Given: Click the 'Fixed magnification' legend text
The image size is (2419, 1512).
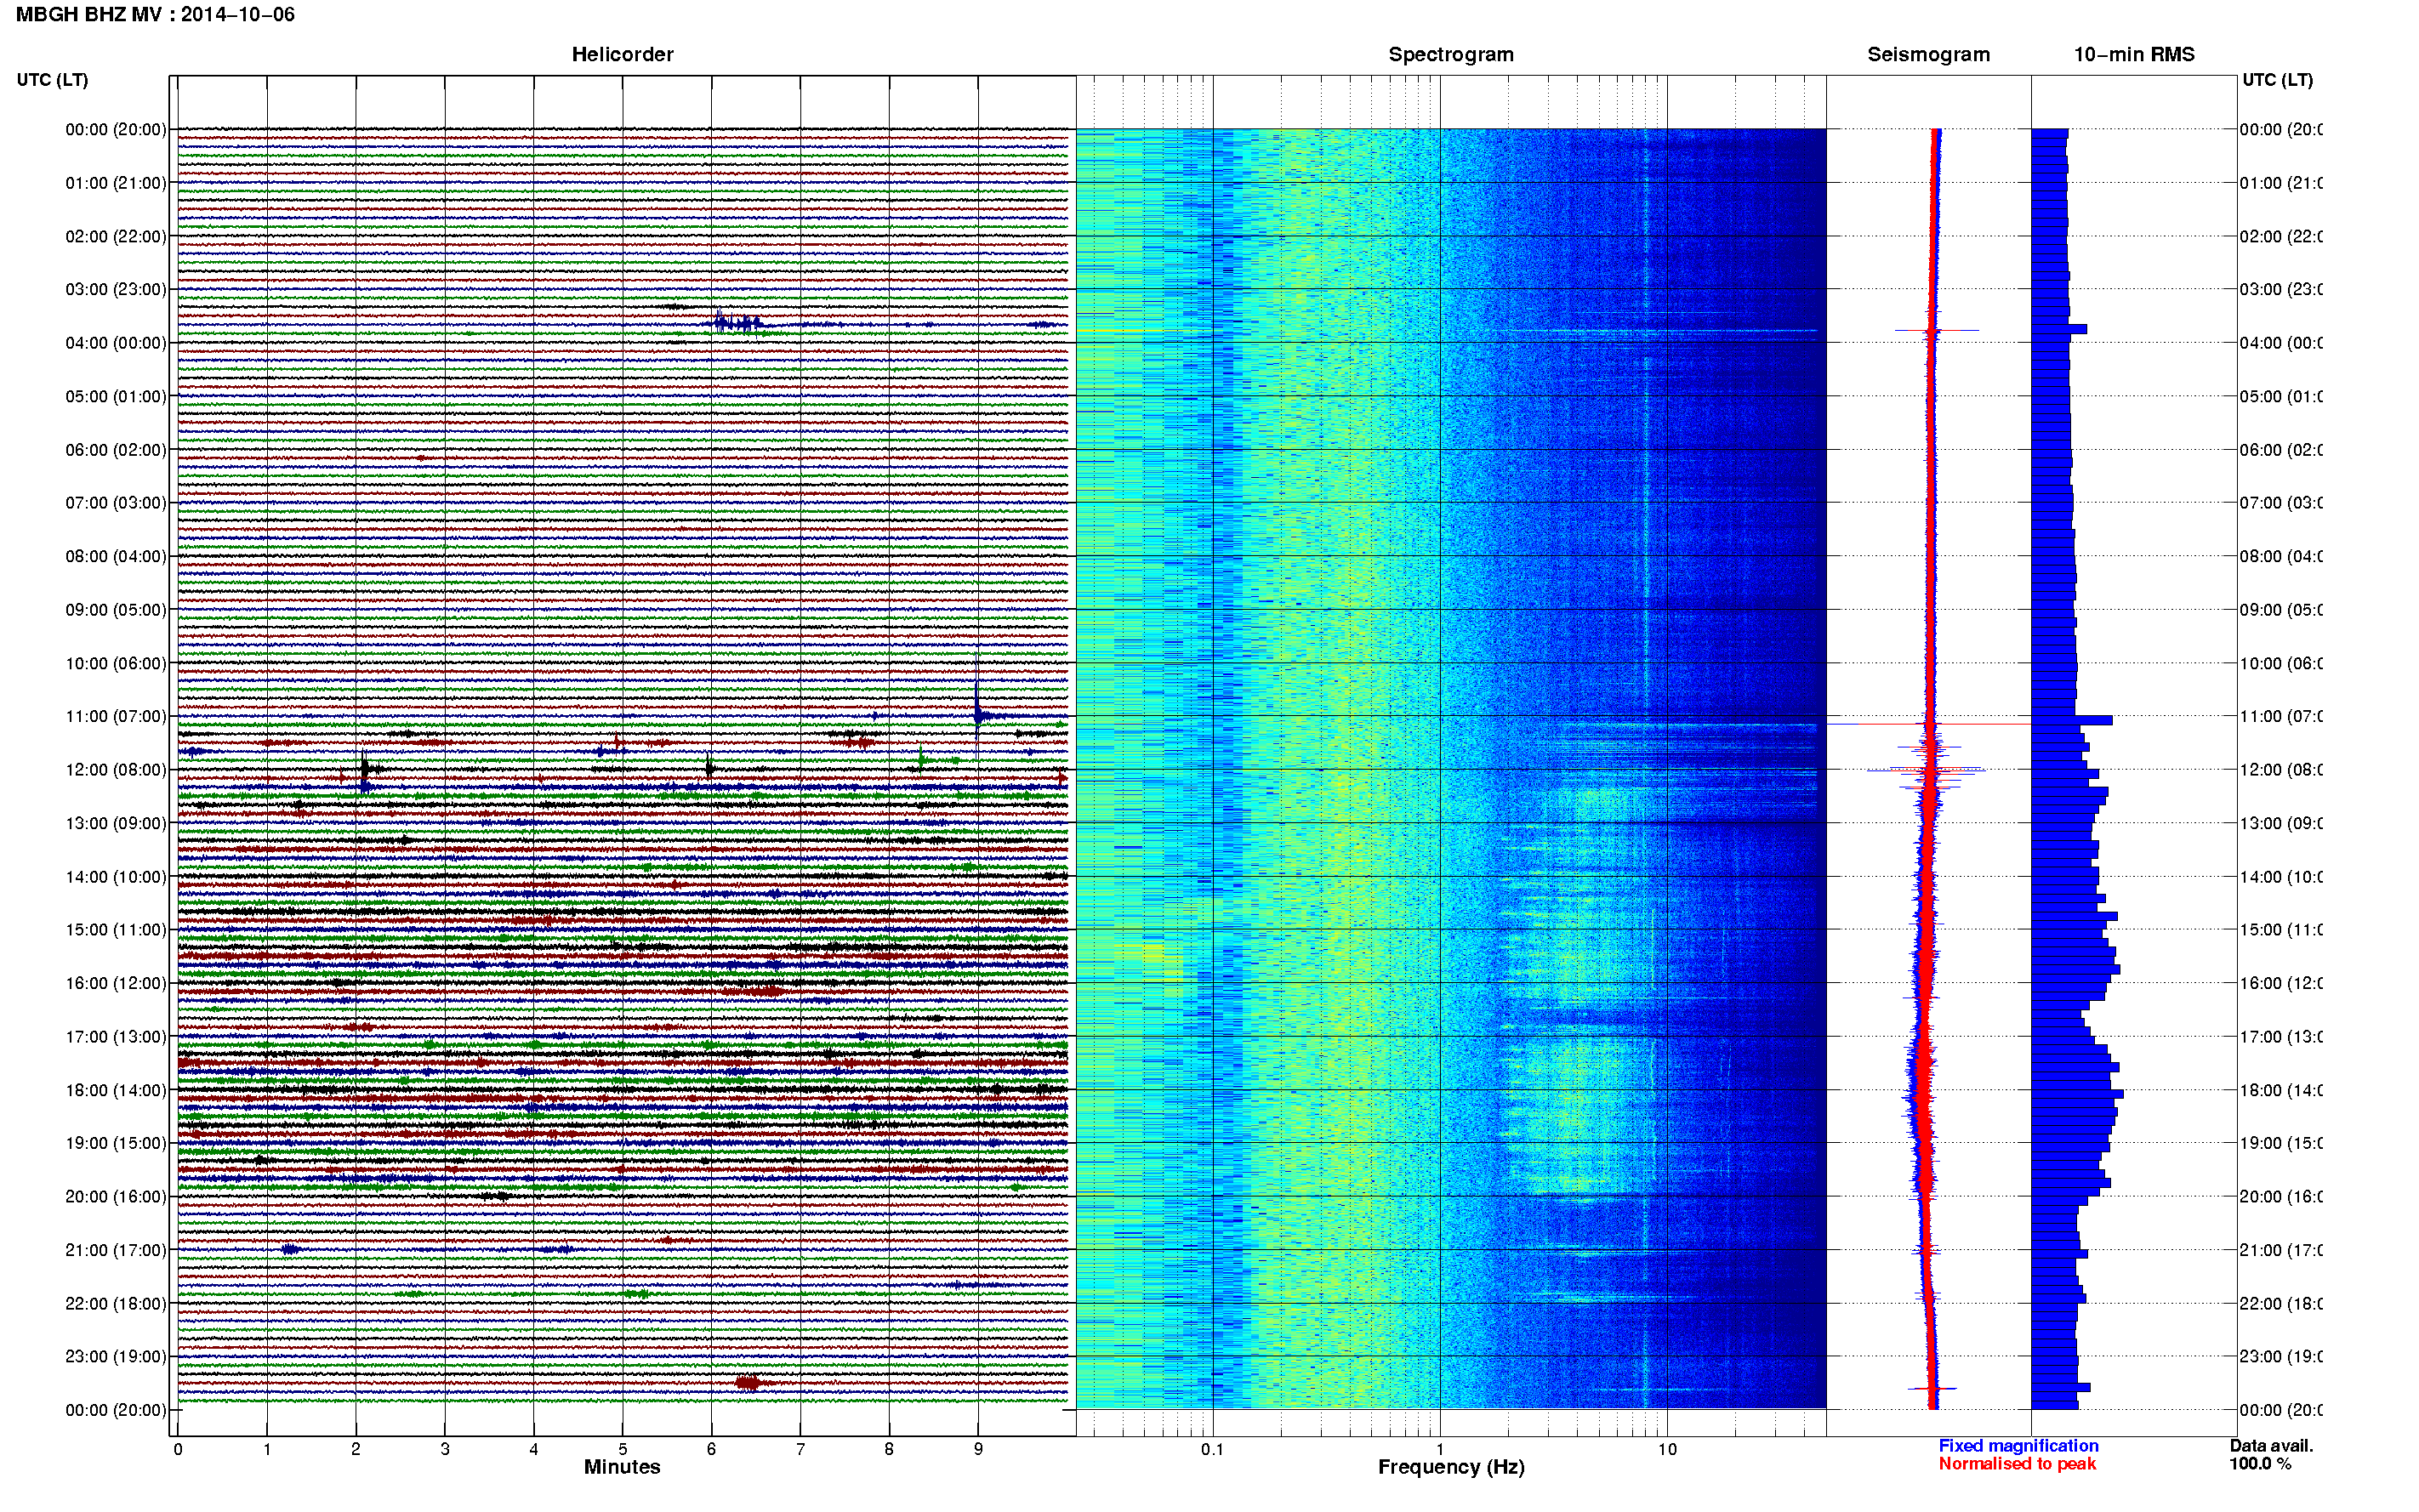Looking at the screenshot, I should (x=2018, y=1446).
